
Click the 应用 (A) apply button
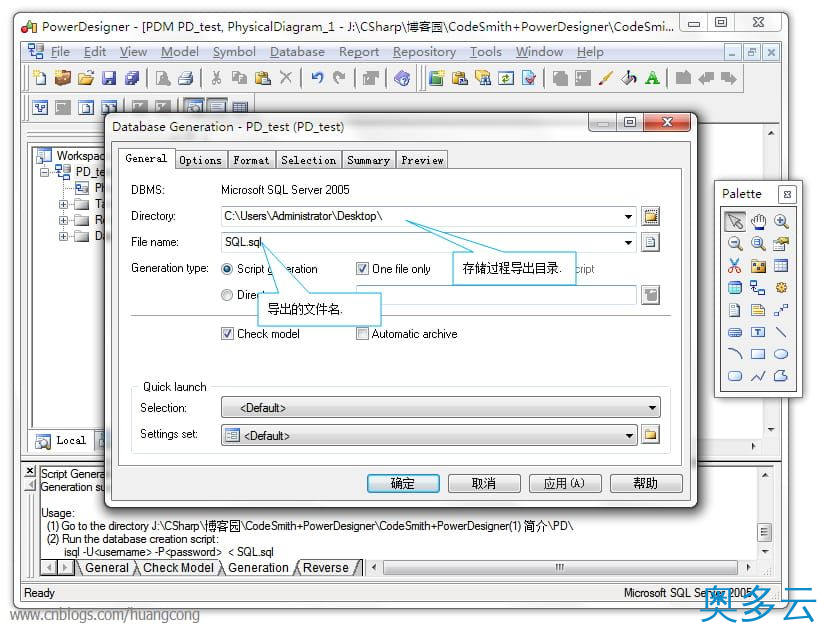[565, 483]
